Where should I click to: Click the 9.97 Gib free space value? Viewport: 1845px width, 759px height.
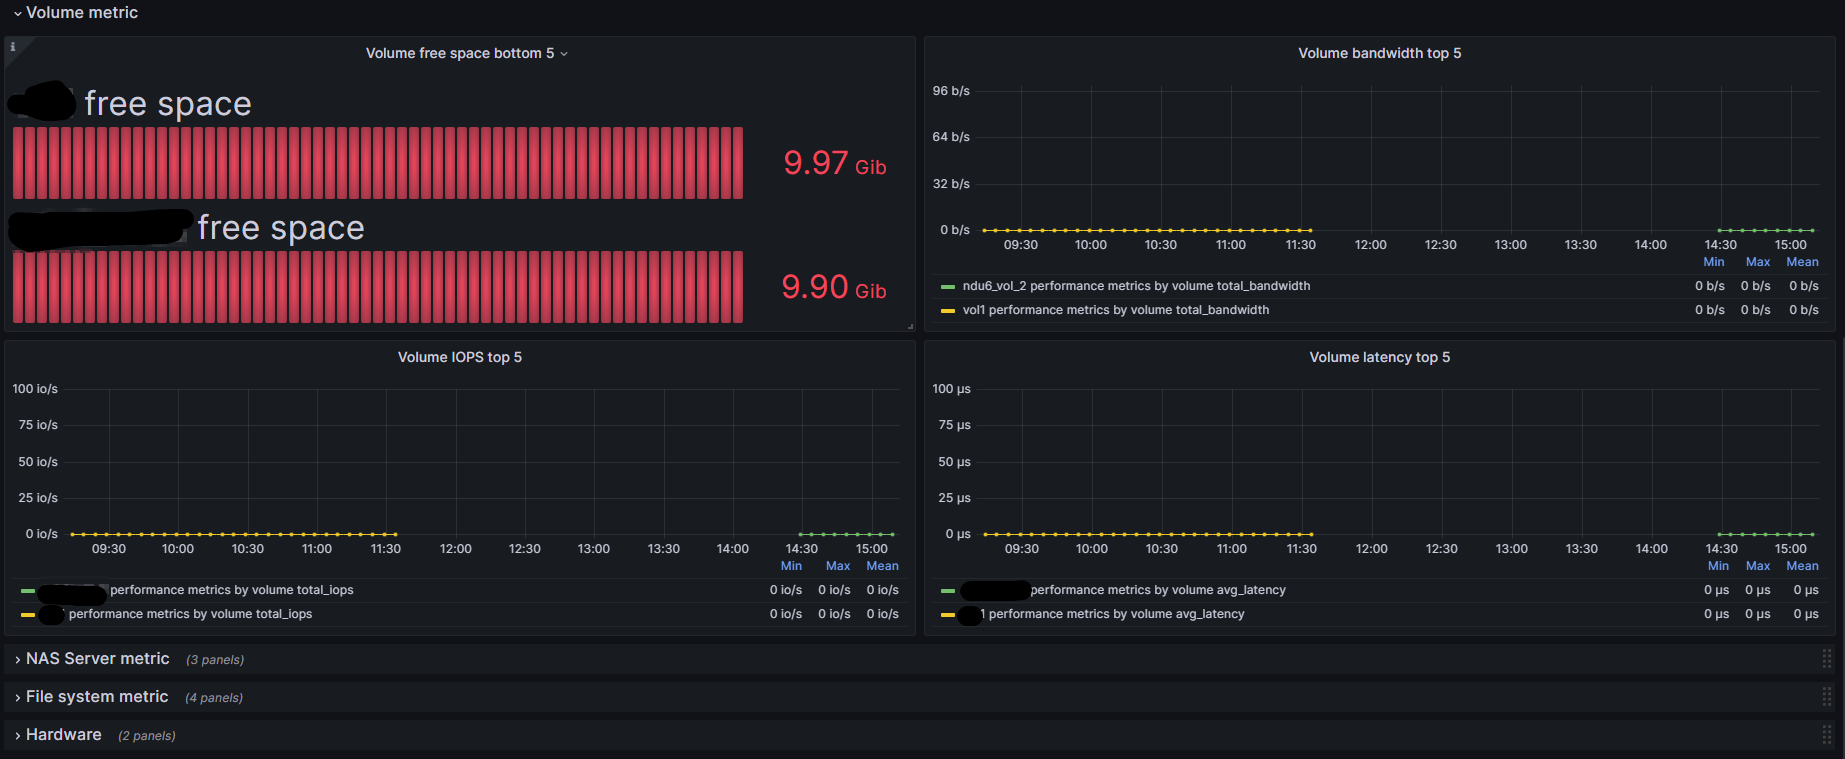coord(835,163)
